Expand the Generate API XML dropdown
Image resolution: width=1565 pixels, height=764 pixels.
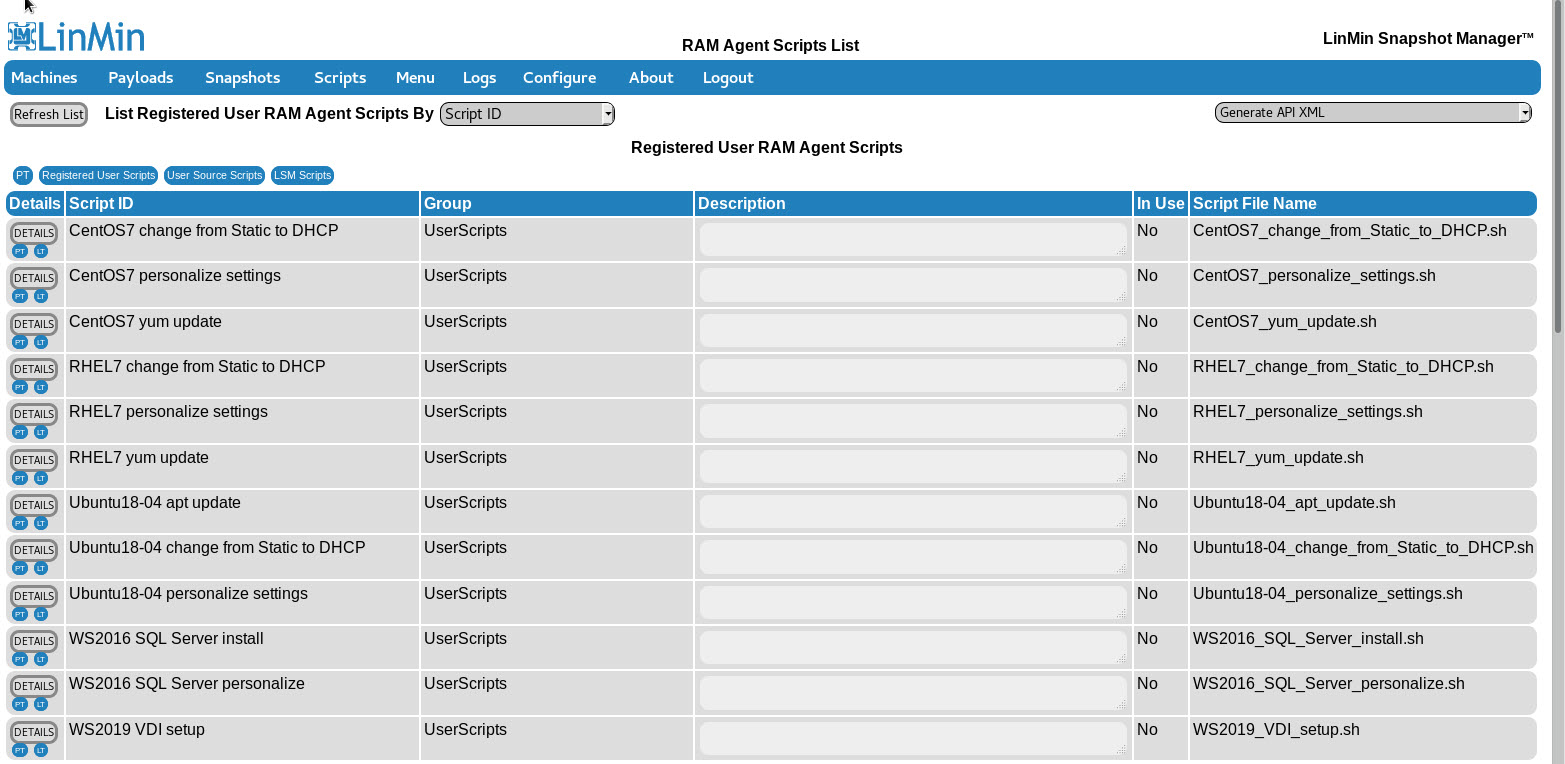pos(1372,113)
